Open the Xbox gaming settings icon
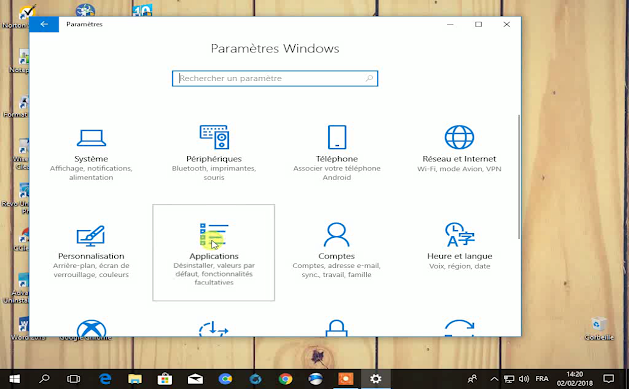 (x=91, y=328)
